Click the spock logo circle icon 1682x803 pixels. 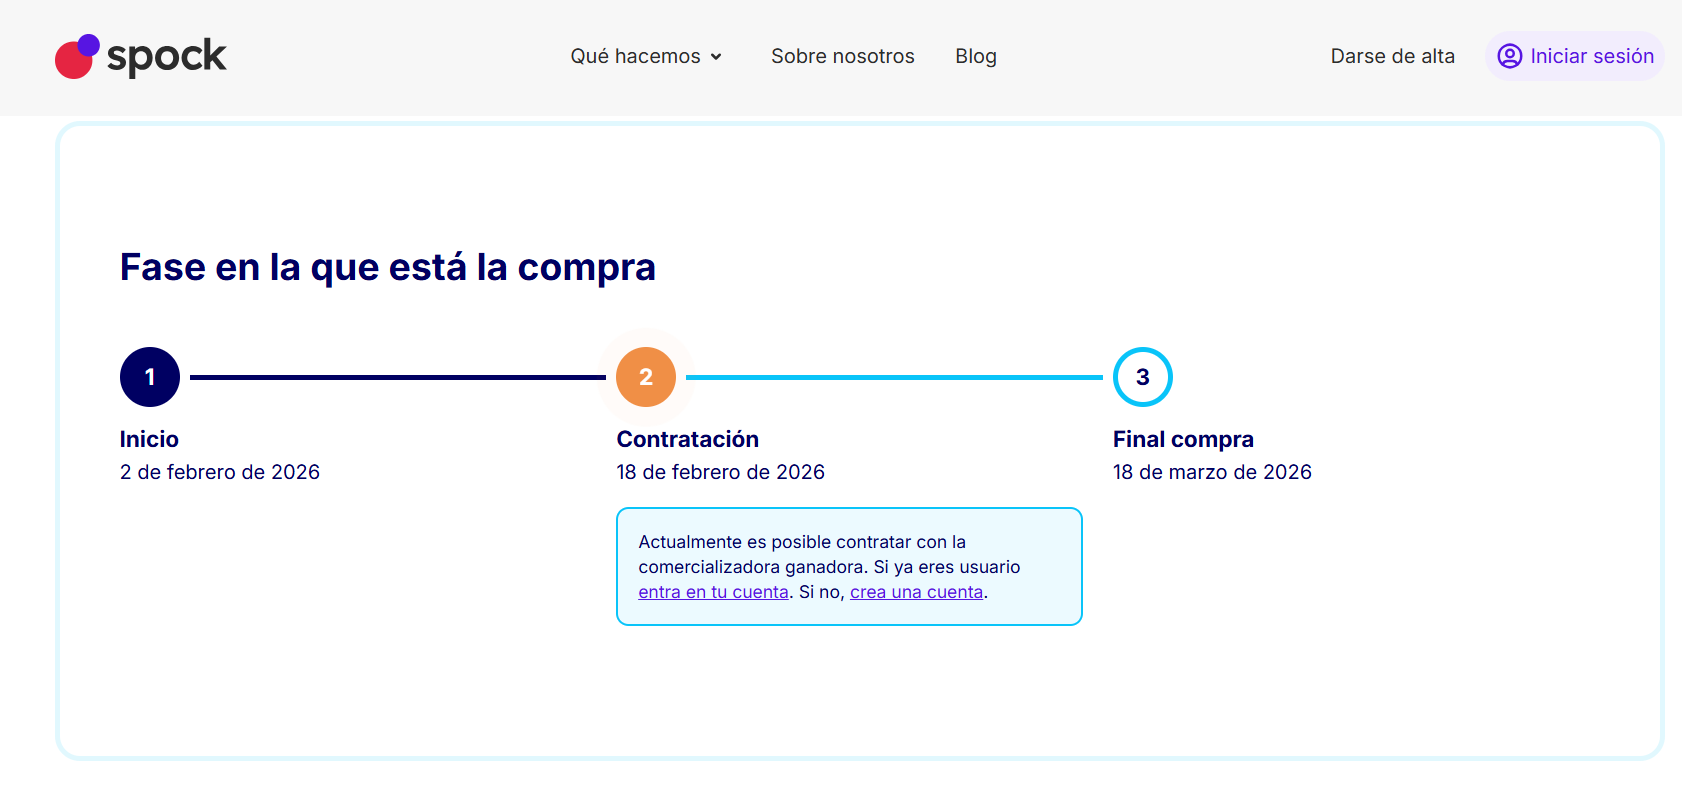pyautogui.click(x=76, y=56)
